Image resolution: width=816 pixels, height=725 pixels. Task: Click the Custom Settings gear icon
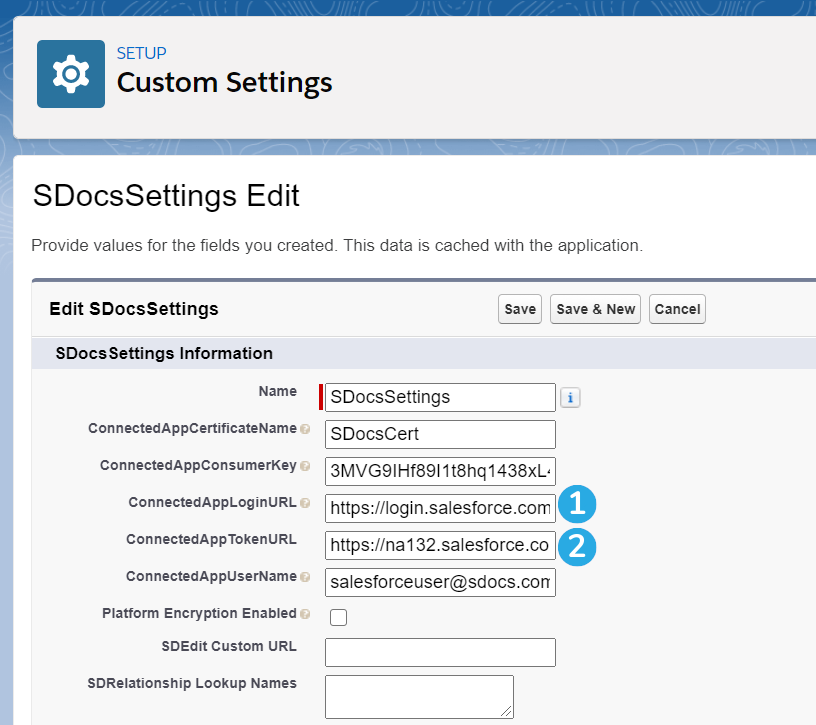click(x=71, y=74)
